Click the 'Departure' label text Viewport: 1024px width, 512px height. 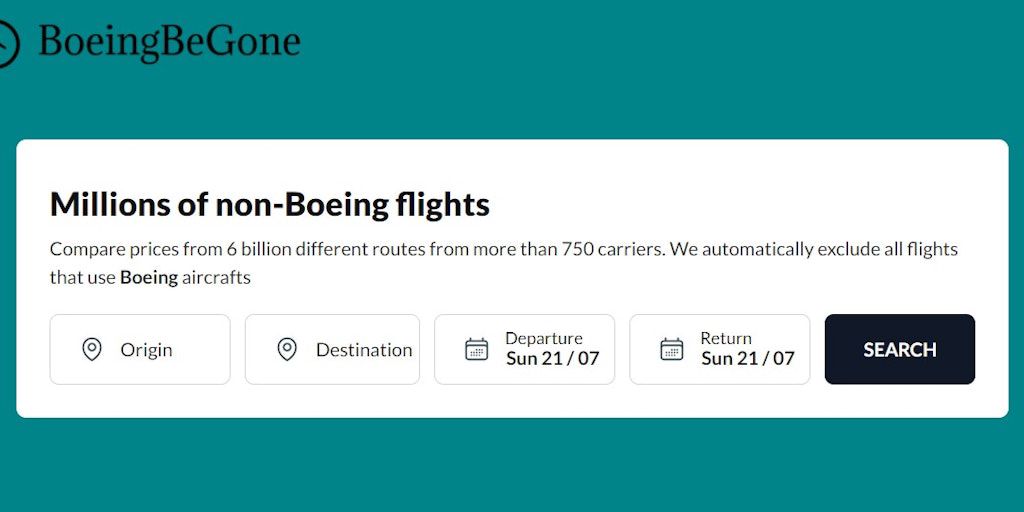543,338
